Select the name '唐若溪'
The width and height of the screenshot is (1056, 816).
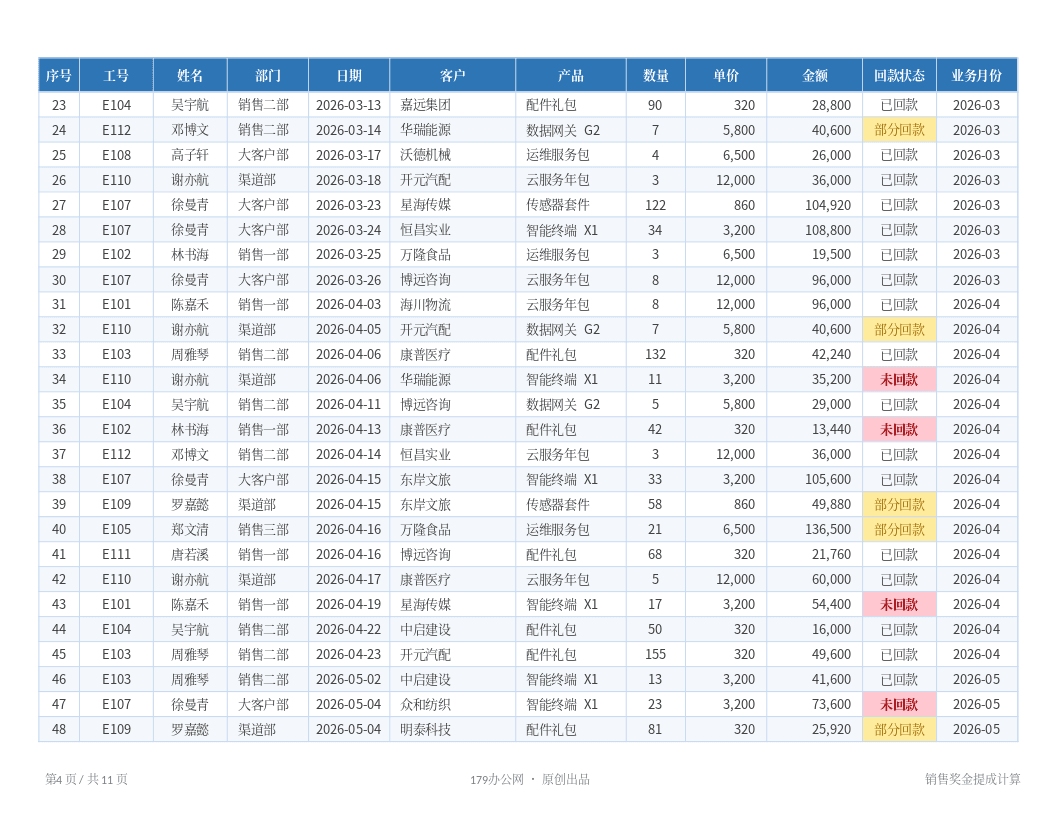190,555
